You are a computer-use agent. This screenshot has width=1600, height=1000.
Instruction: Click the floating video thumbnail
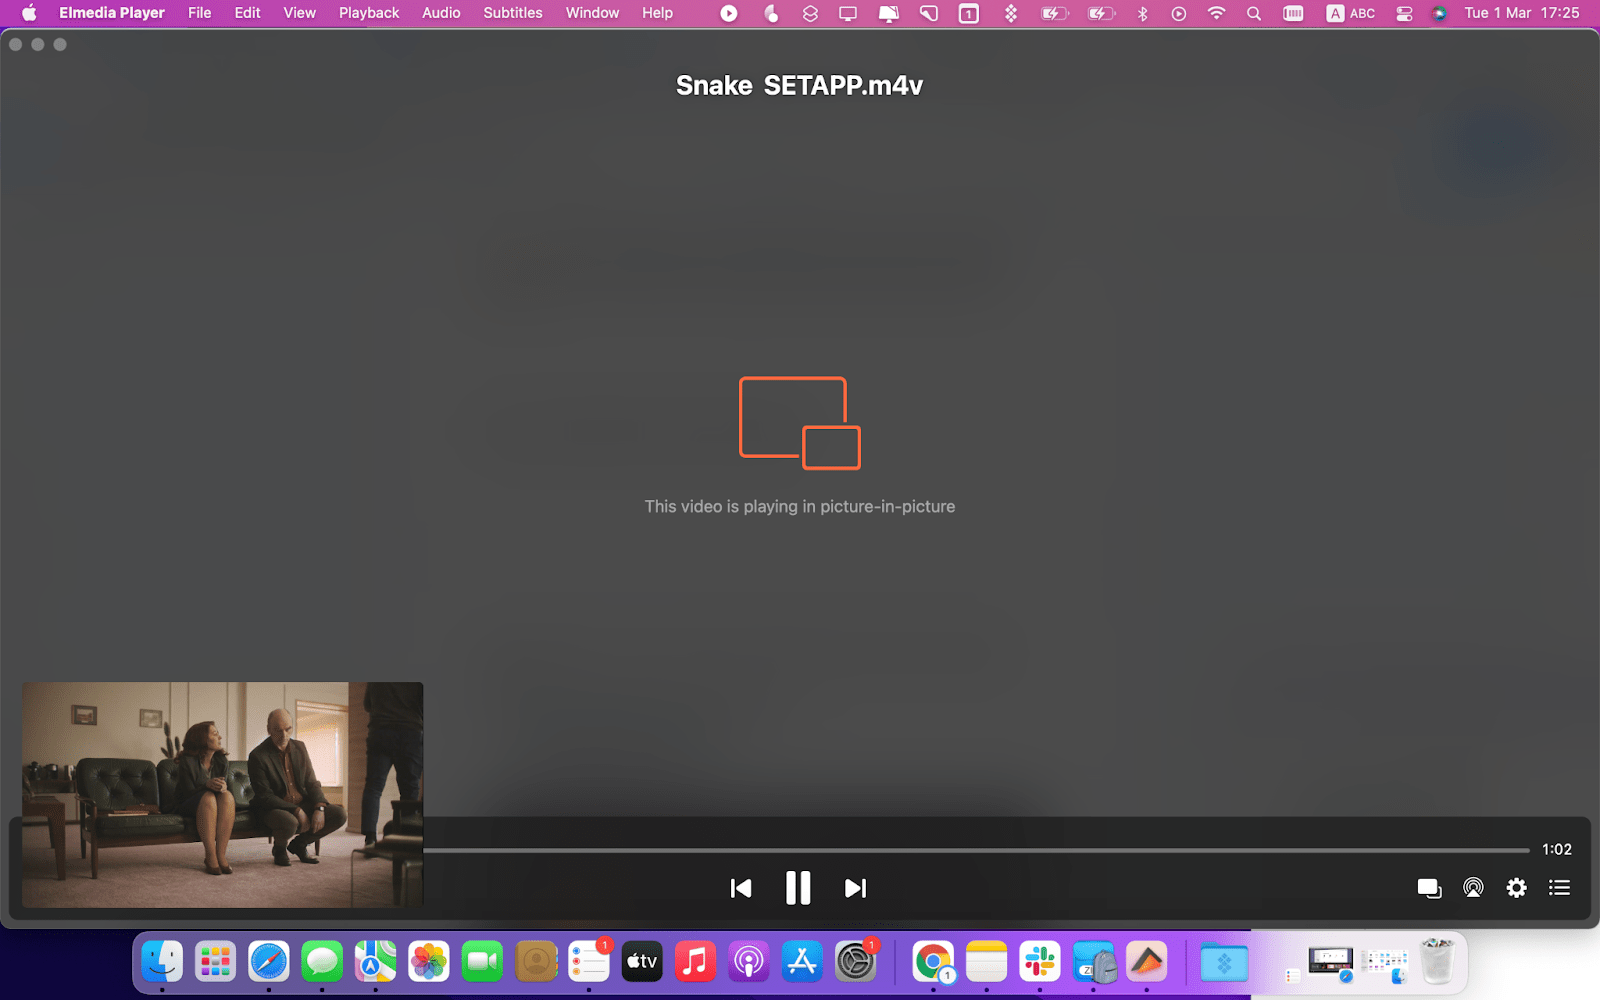[x=222, y=794]
